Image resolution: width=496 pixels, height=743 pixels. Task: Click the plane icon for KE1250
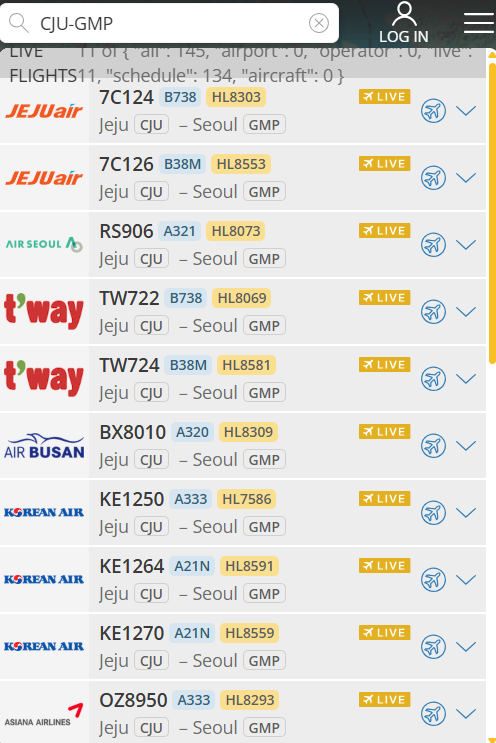[433, 513]
